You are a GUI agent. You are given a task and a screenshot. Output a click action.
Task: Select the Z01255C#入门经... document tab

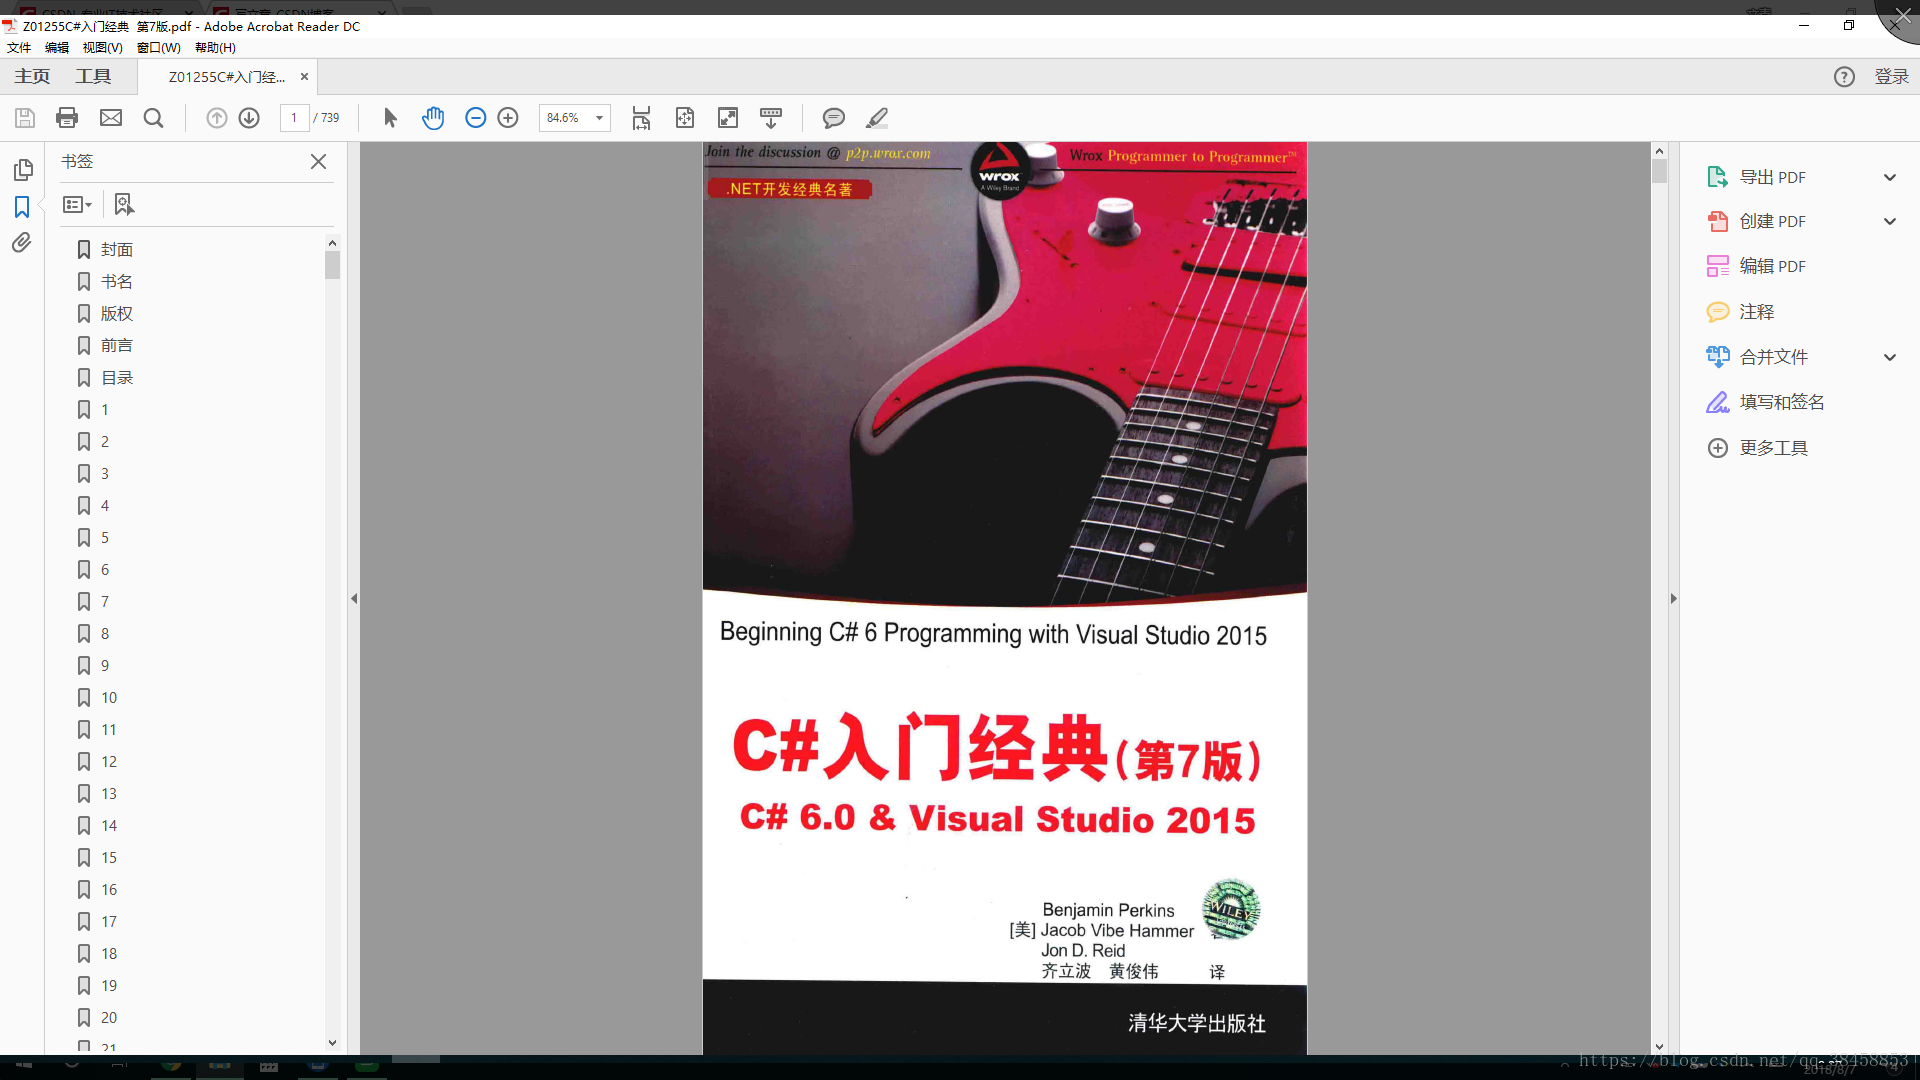(x=226, y=77)
